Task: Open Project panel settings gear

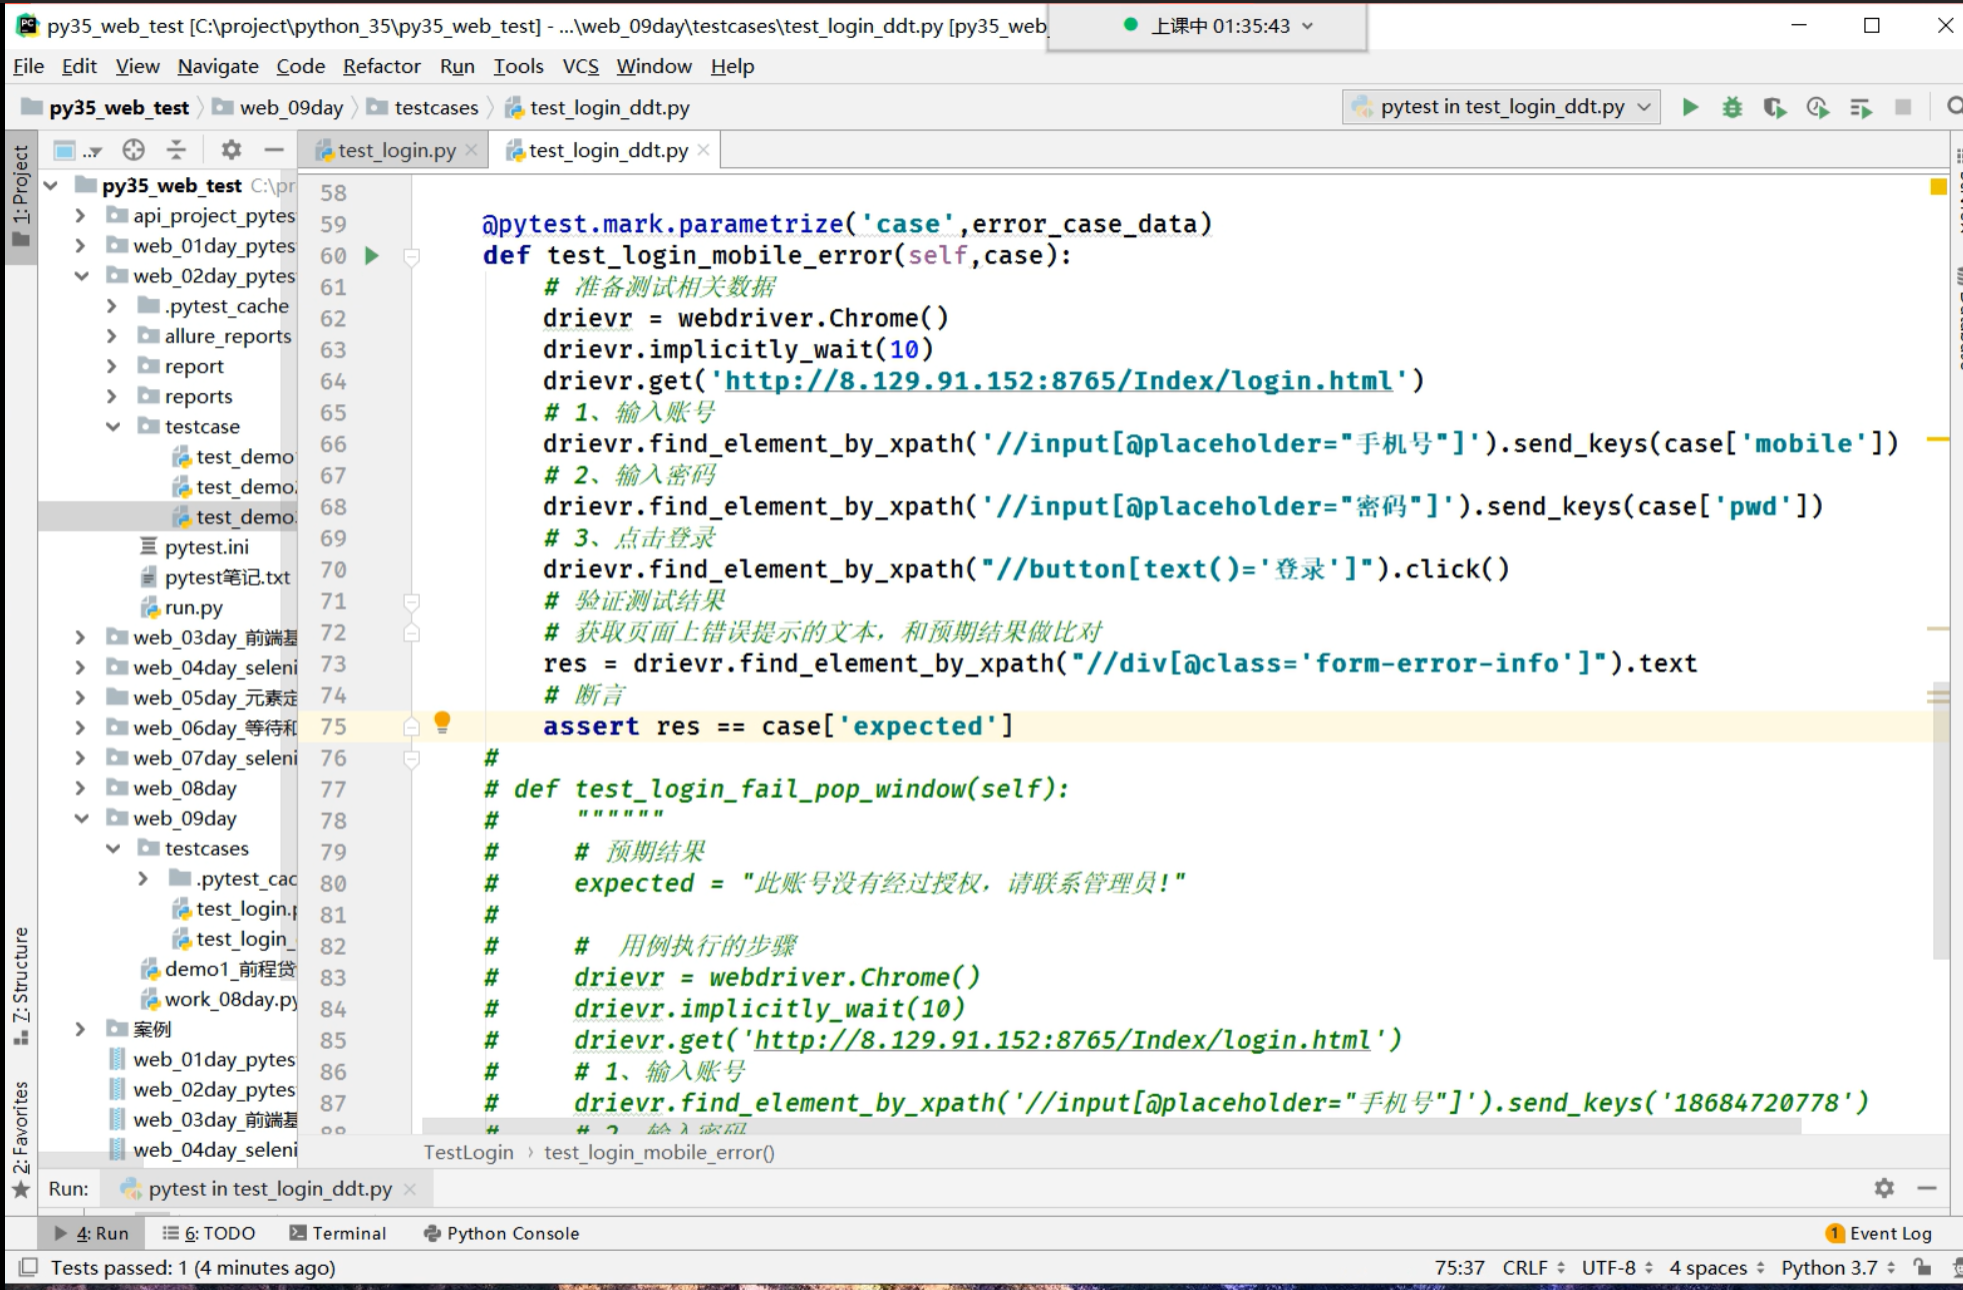Action: pos(231,150)
